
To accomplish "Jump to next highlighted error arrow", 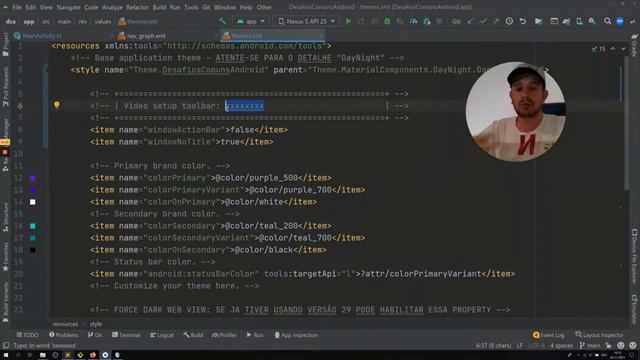I will pos(623,49).
